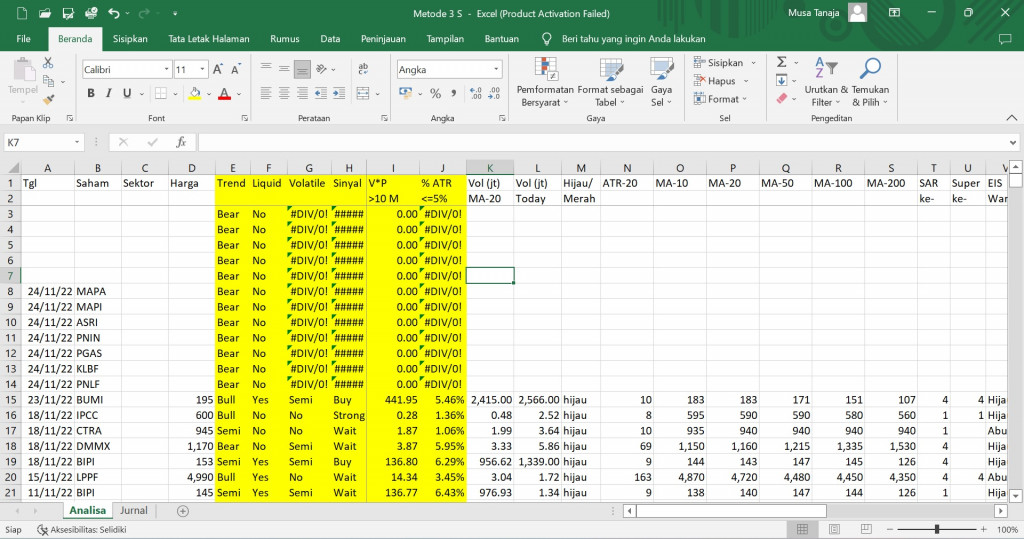Open Pemformatan Bersyarat conditional formatting
This screenshot has width=1024, height=539.
pos(545,82)
